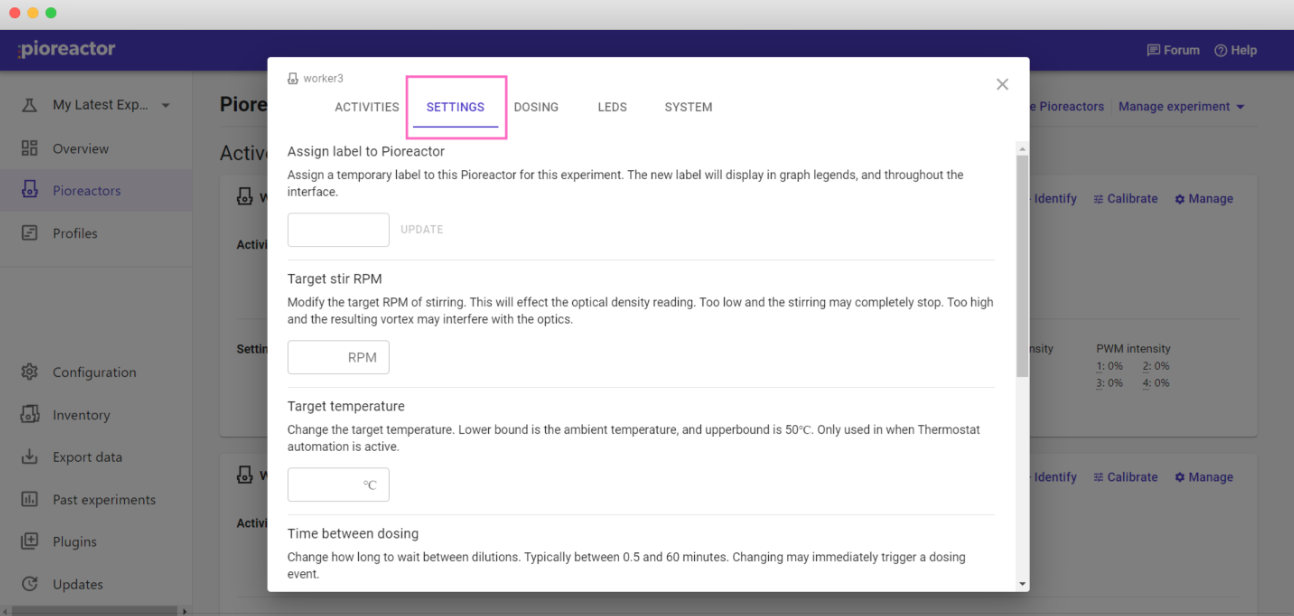Open Past experiments chart icon
The height and width of the screenshot is (616, 1294).
30,500
